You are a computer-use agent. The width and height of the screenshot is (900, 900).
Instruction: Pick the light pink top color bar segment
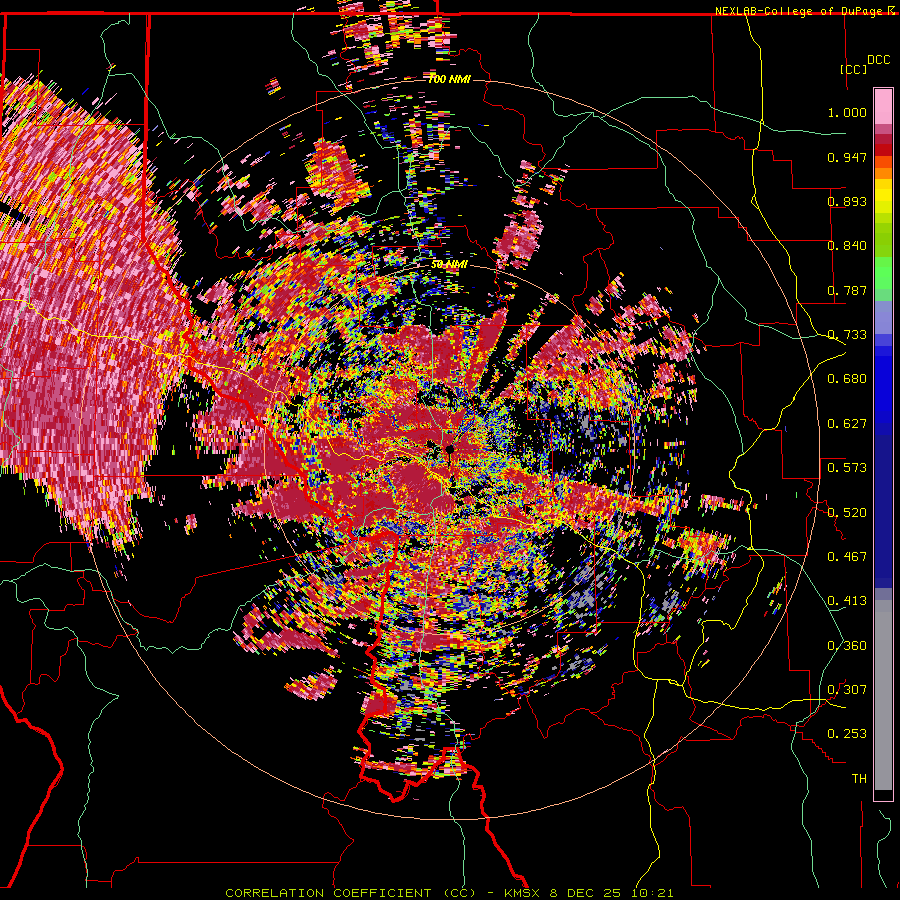pos(883,107)
